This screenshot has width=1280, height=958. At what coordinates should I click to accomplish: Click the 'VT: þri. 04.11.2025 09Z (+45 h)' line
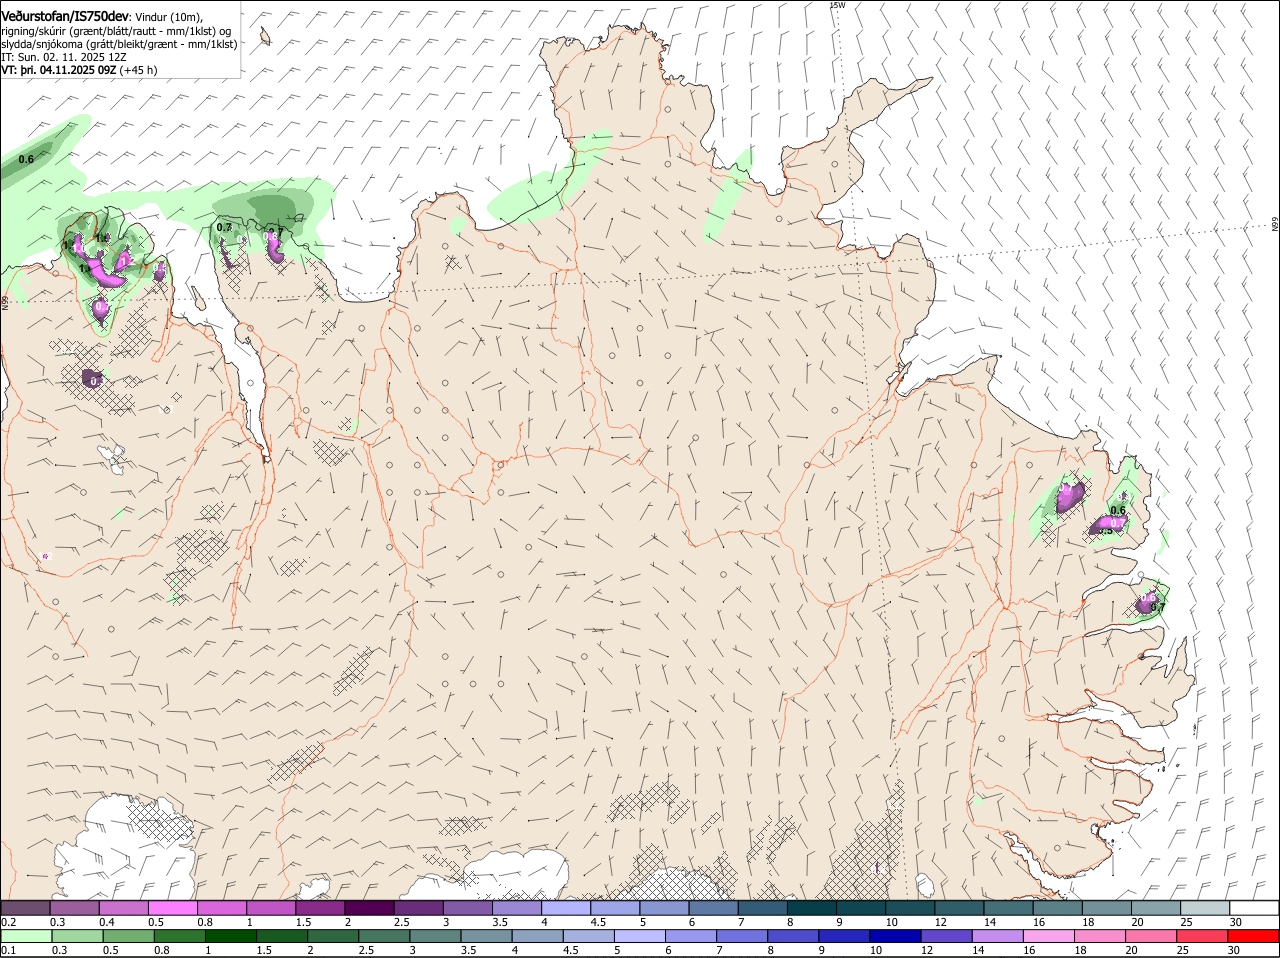click(79, 70)
